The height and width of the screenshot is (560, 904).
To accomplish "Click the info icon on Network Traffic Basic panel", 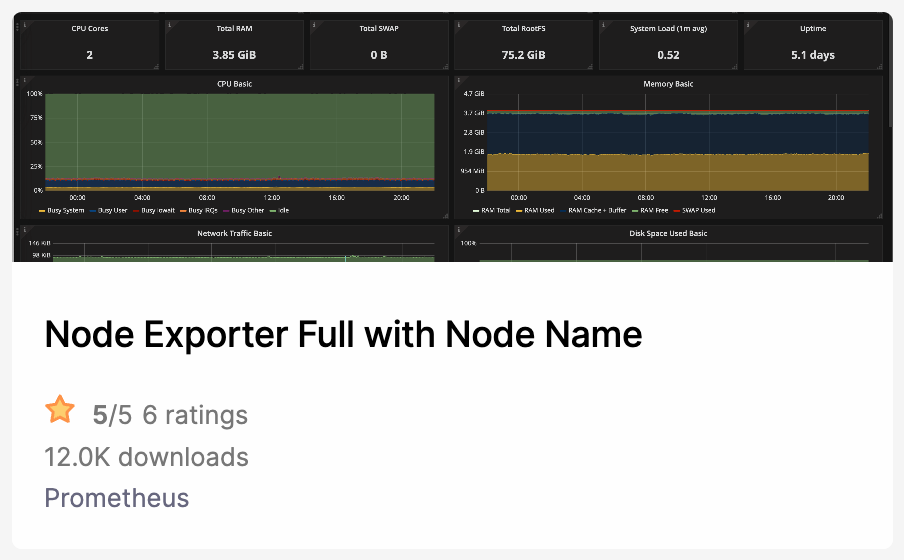I will tap(24, 230).
